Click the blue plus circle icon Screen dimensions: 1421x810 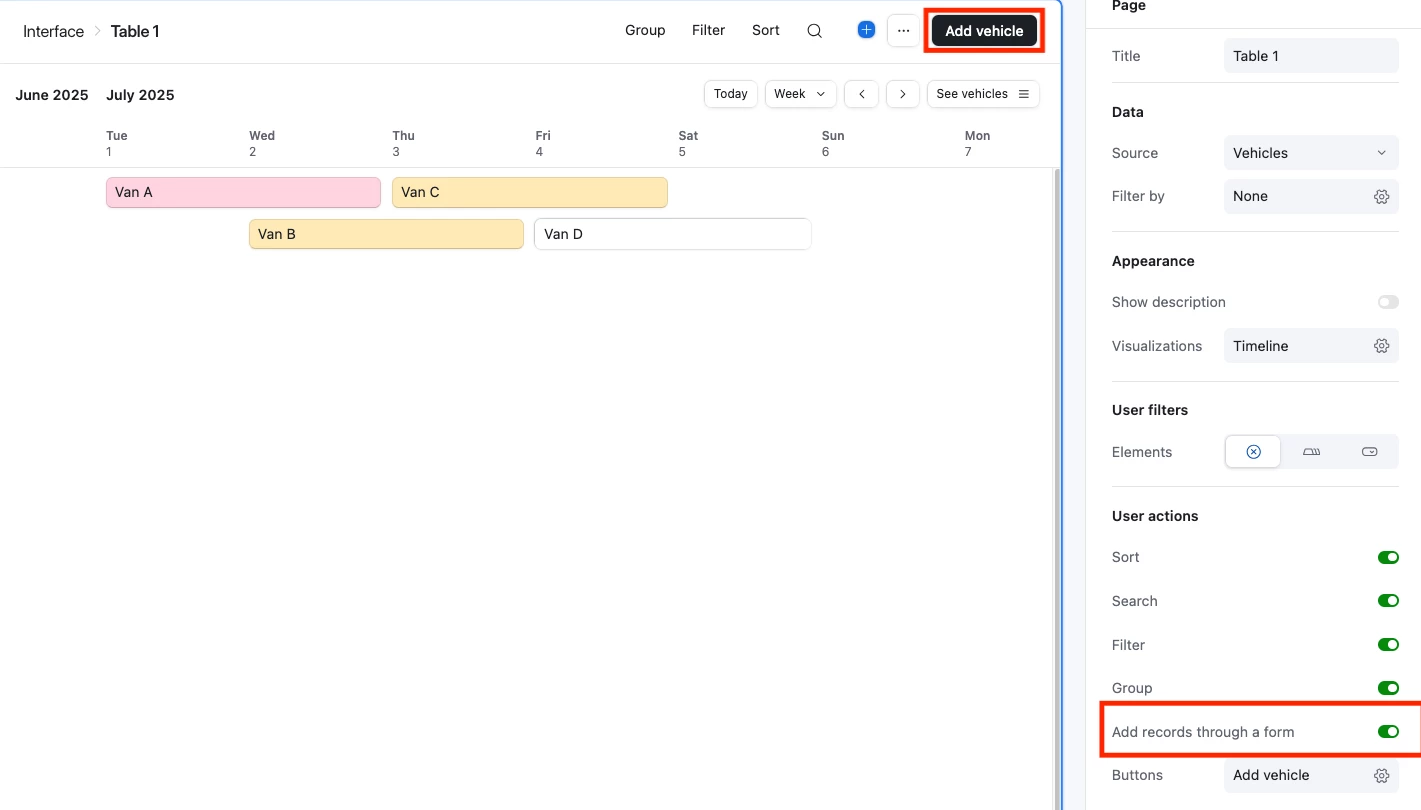(866, 30)
